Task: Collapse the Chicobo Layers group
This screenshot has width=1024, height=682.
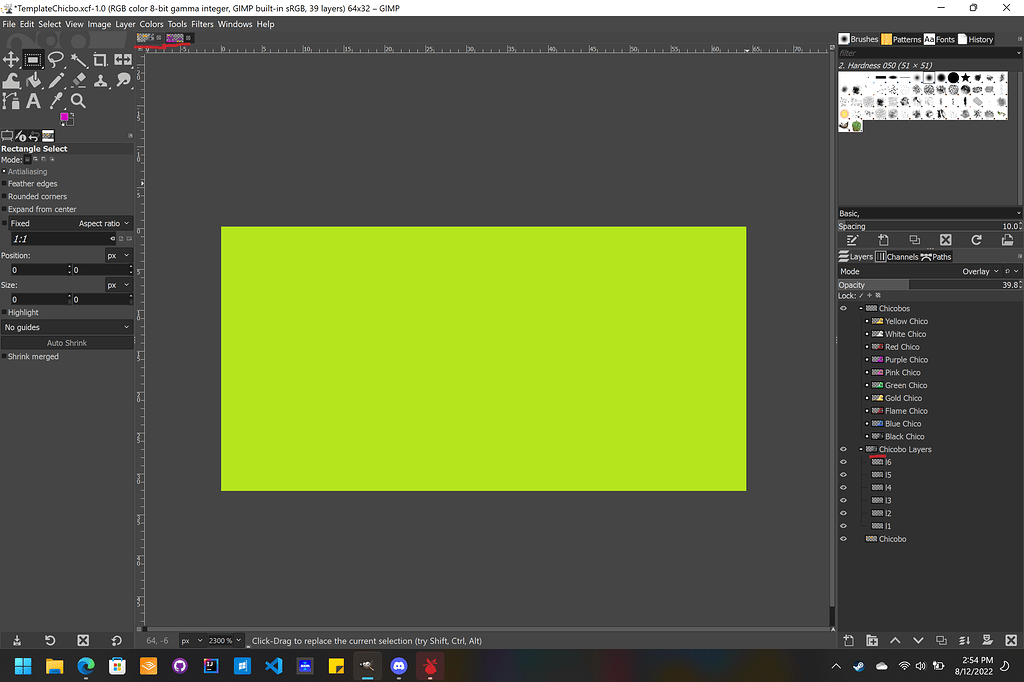Action: point(860,449)
